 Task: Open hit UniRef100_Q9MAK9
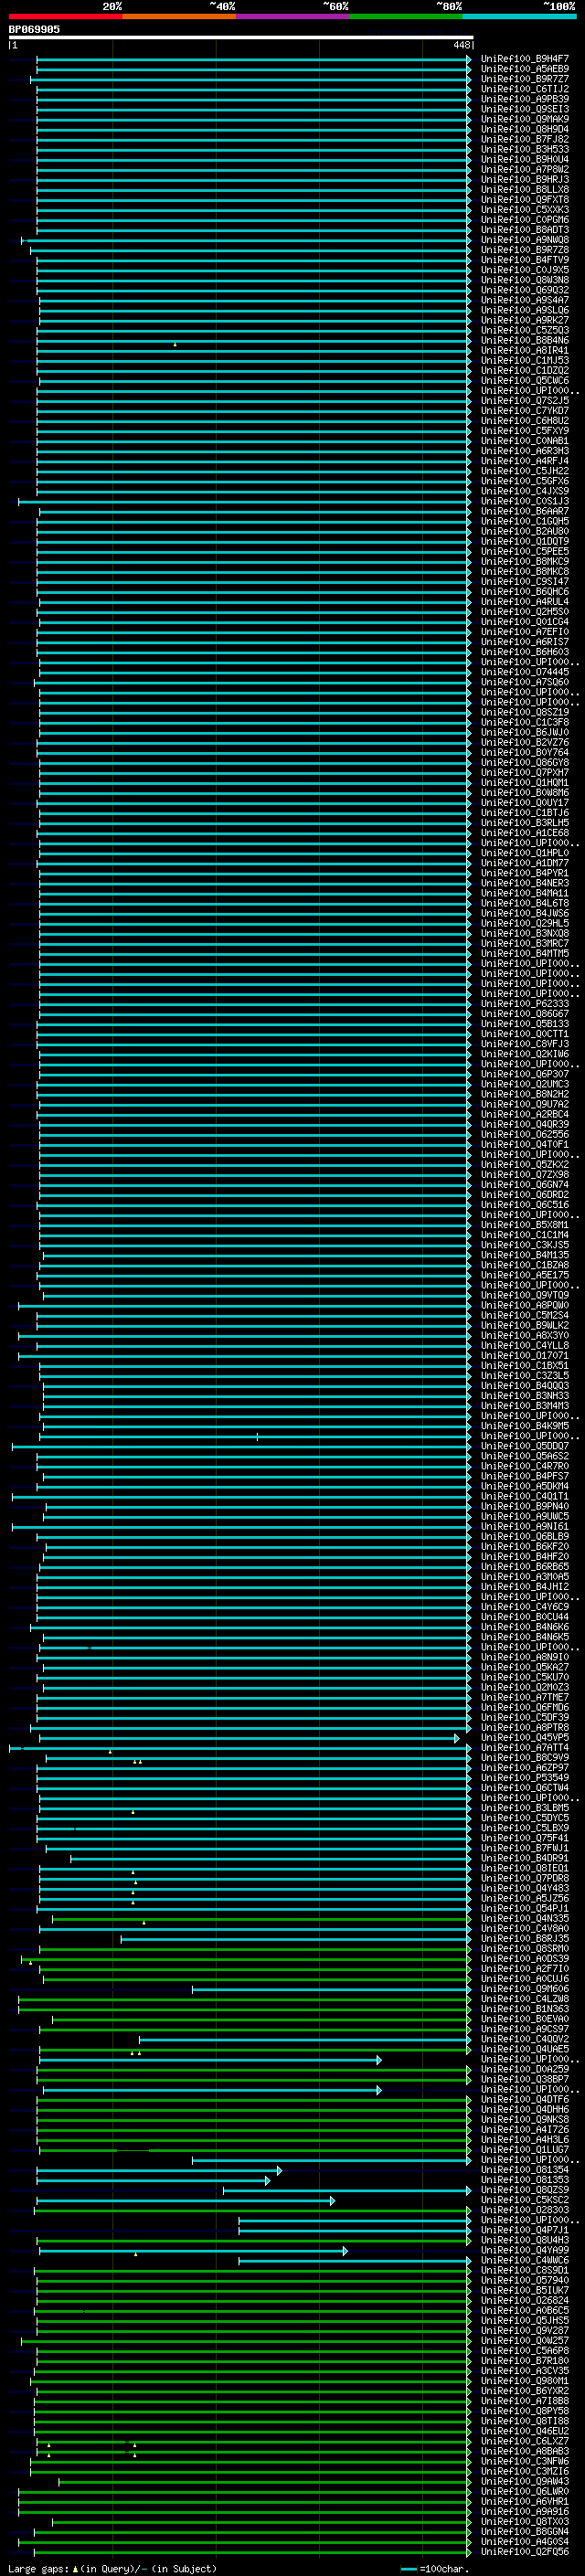(x=524, y=119)
